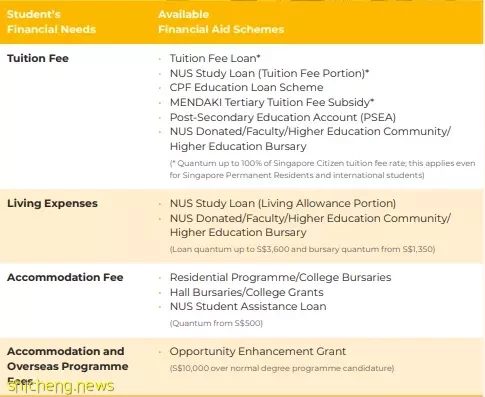Click Hall Bursaries/College Grants
The image size is (485, 397).
tap(247, 292)
